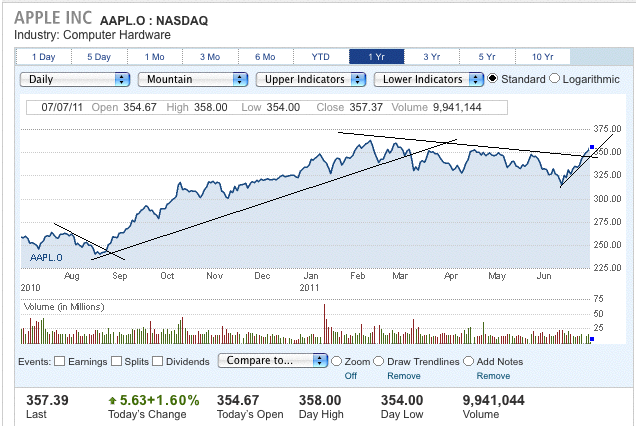Click the tall January volume spike bar
The height and width of the screenshot is (426, 636).
click(324, 324)
